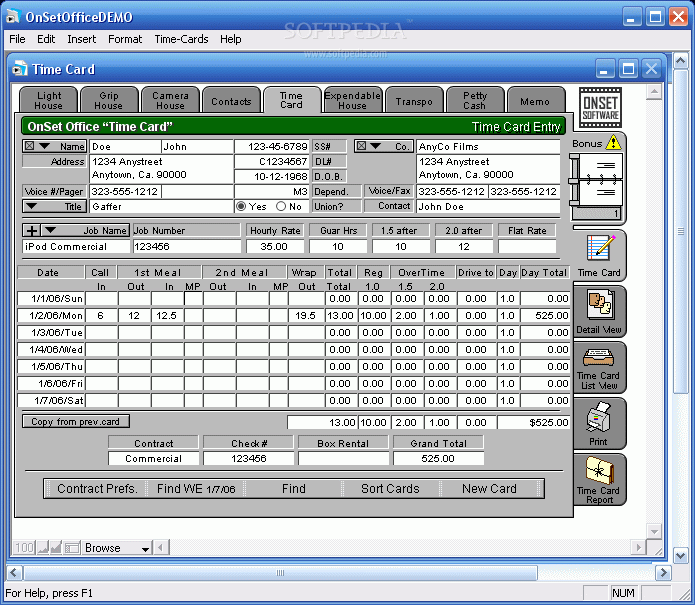This screenshot has height=605, width=695.
Task: Open the Job Name dropdown arrow
Action: (50, 230)
